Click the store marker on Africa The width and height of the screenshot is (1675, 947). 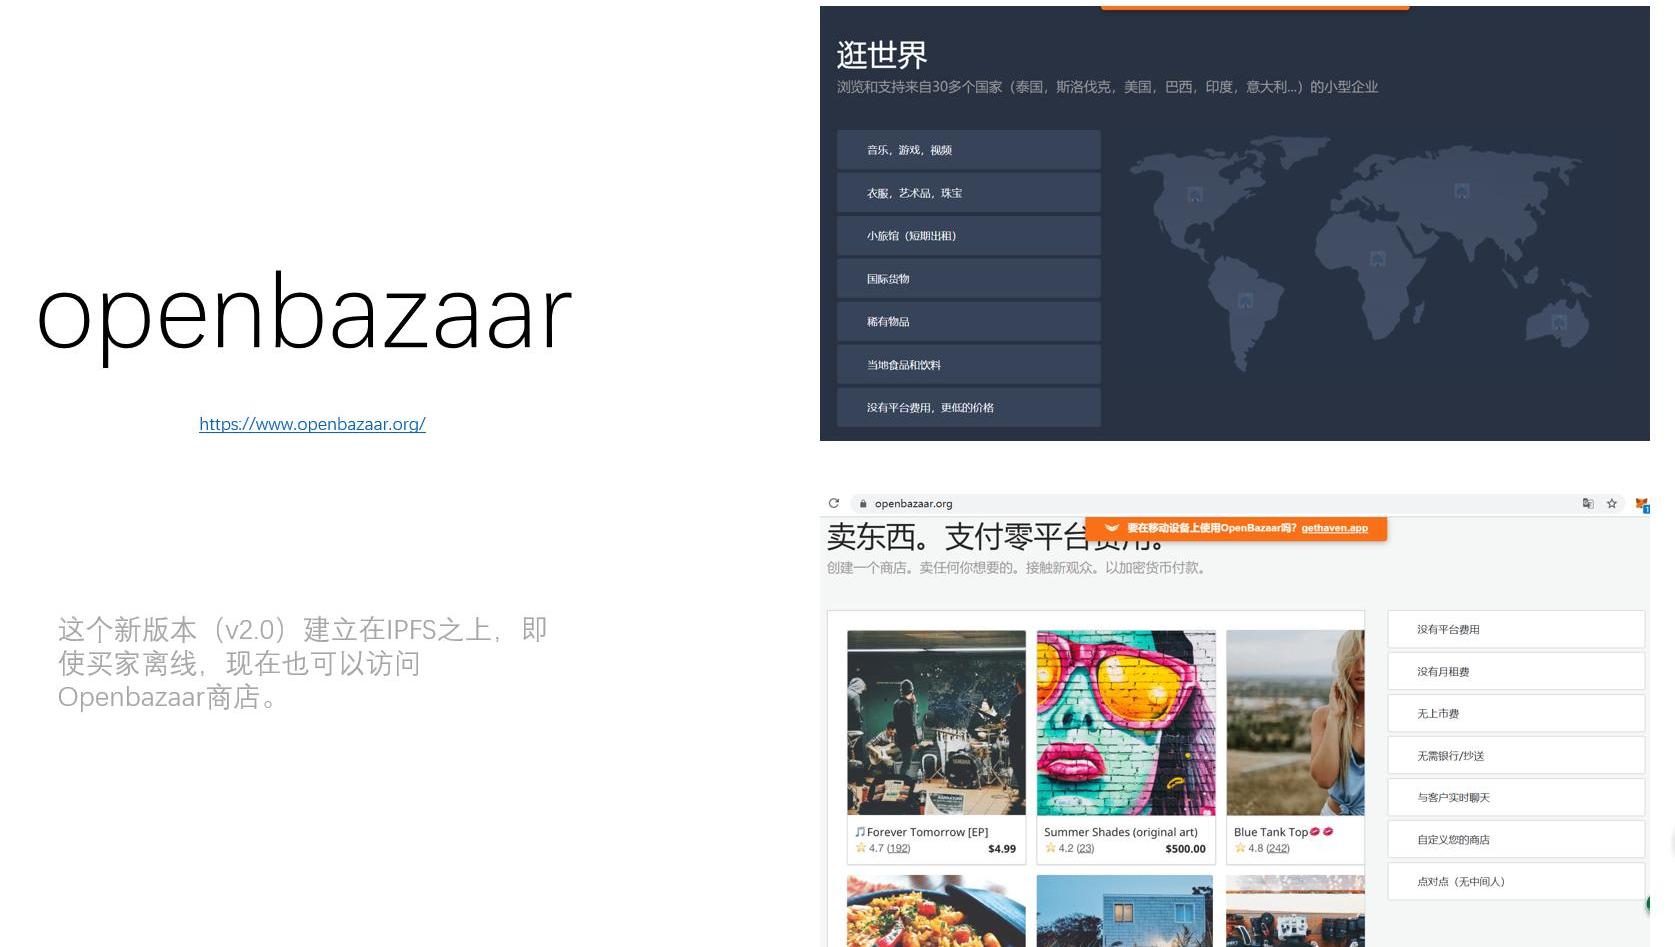coord(1378,258)
